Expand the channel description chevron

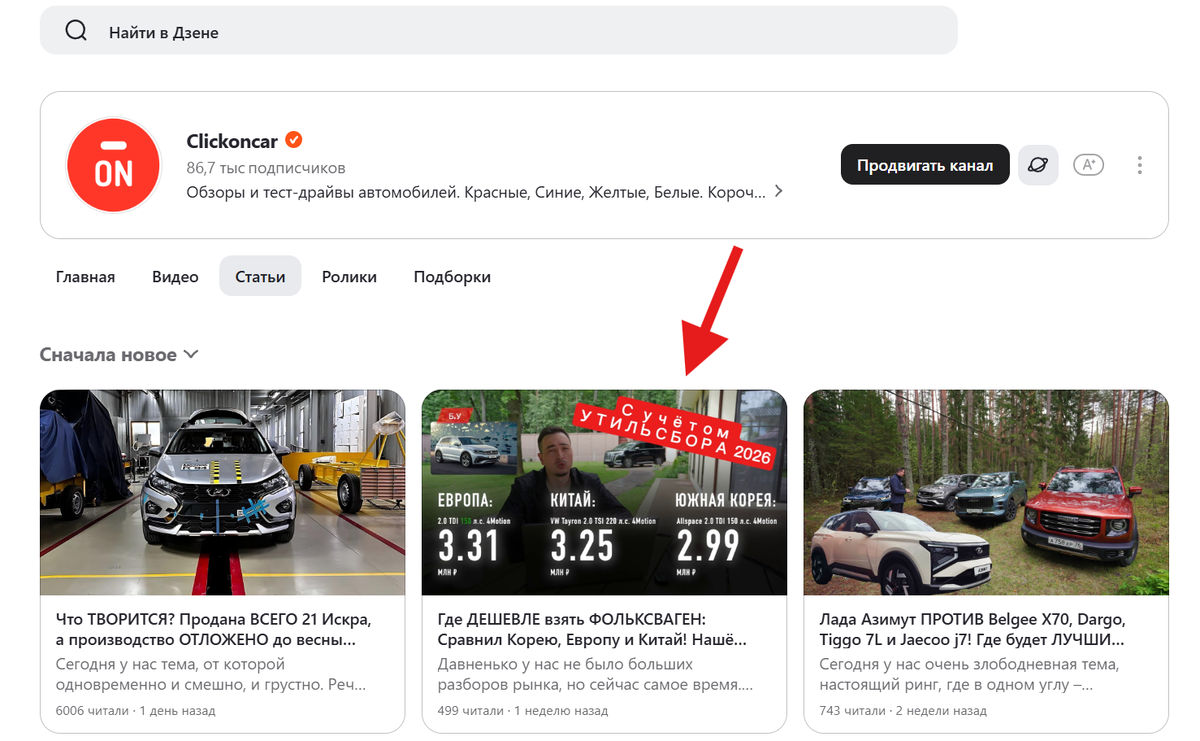(779, 191)
